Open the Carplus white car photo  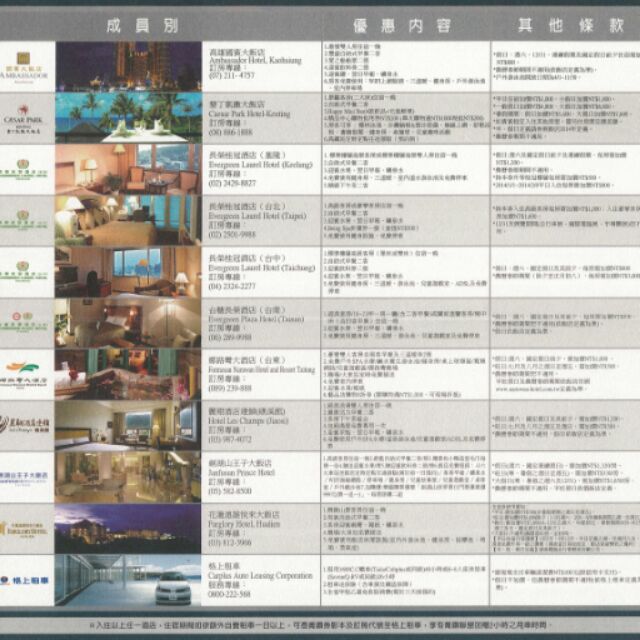click(x=127, y=580)
